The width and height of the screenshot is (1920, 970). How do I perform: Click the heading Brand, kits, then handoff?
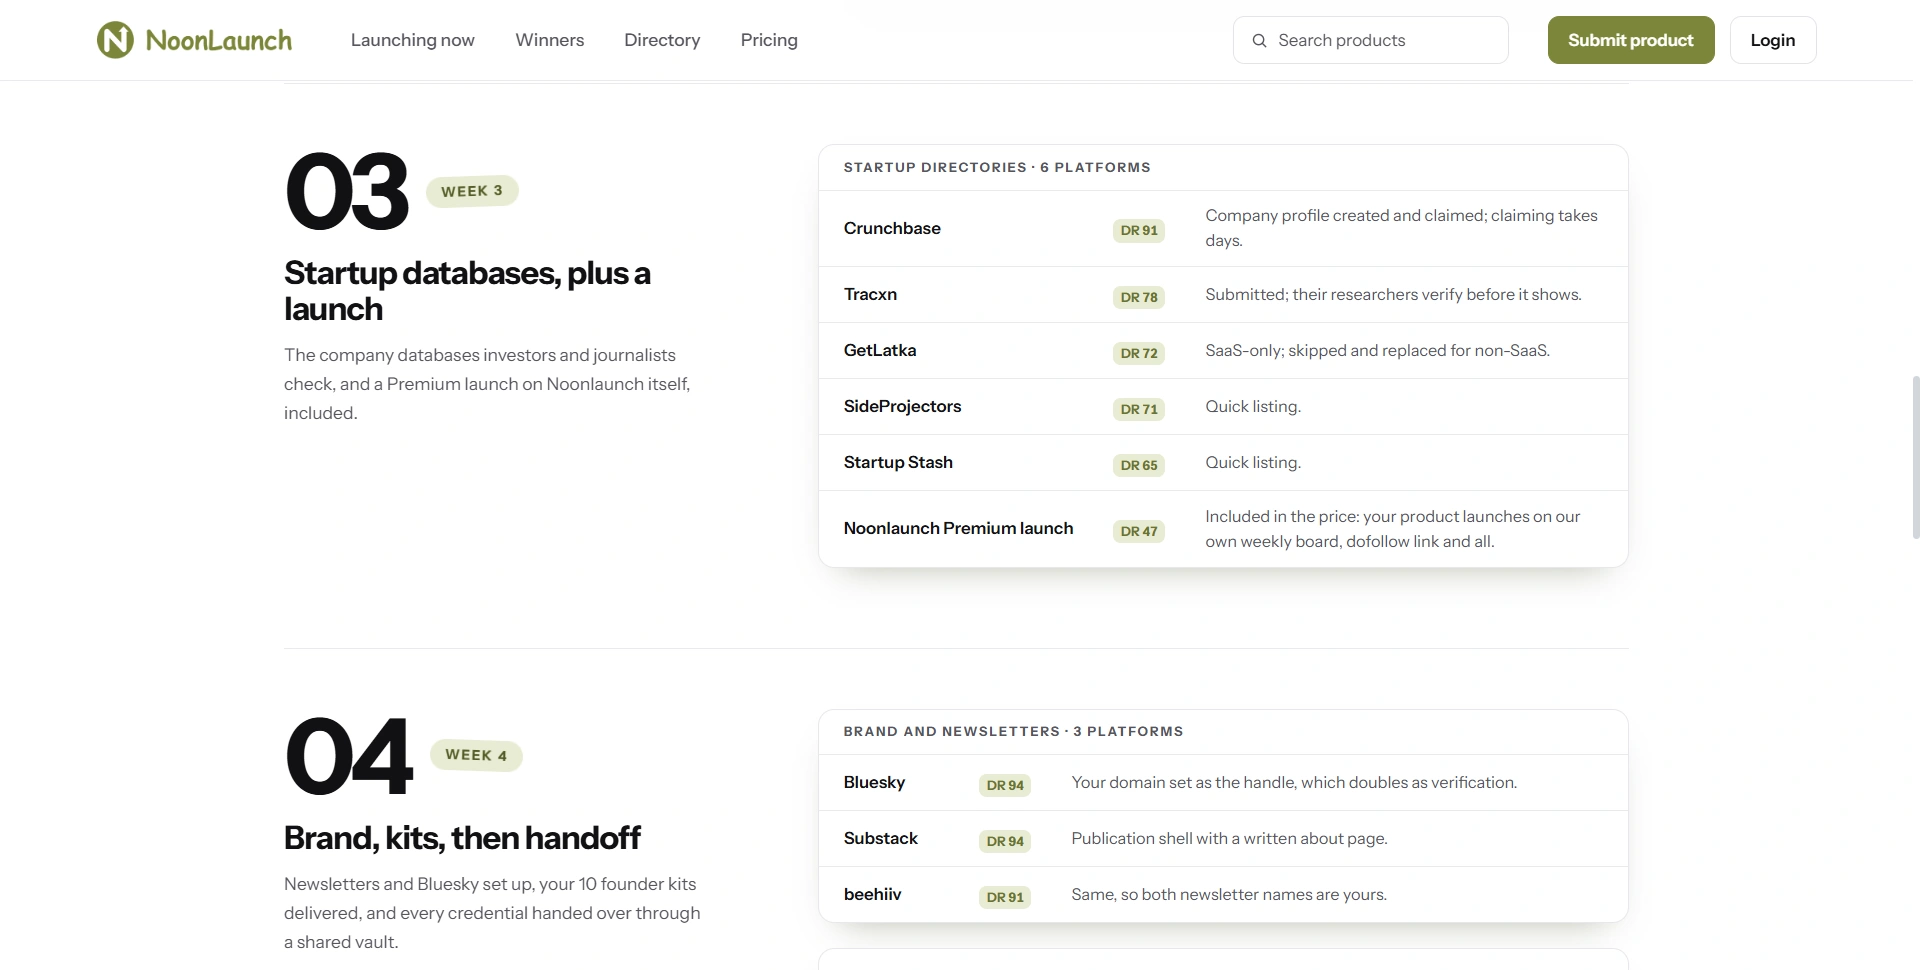[x=462, y=837]
